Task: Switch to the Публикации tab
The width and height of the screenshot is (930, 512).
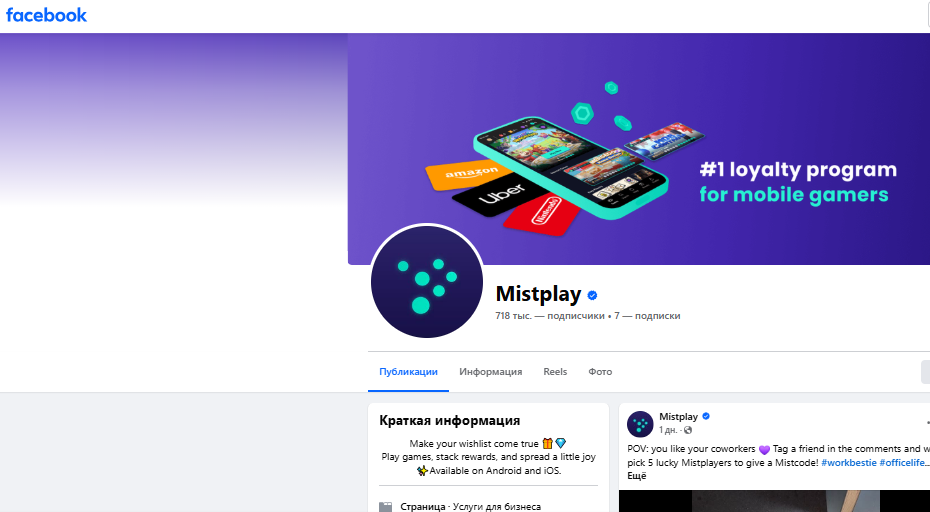Action: 408,372
